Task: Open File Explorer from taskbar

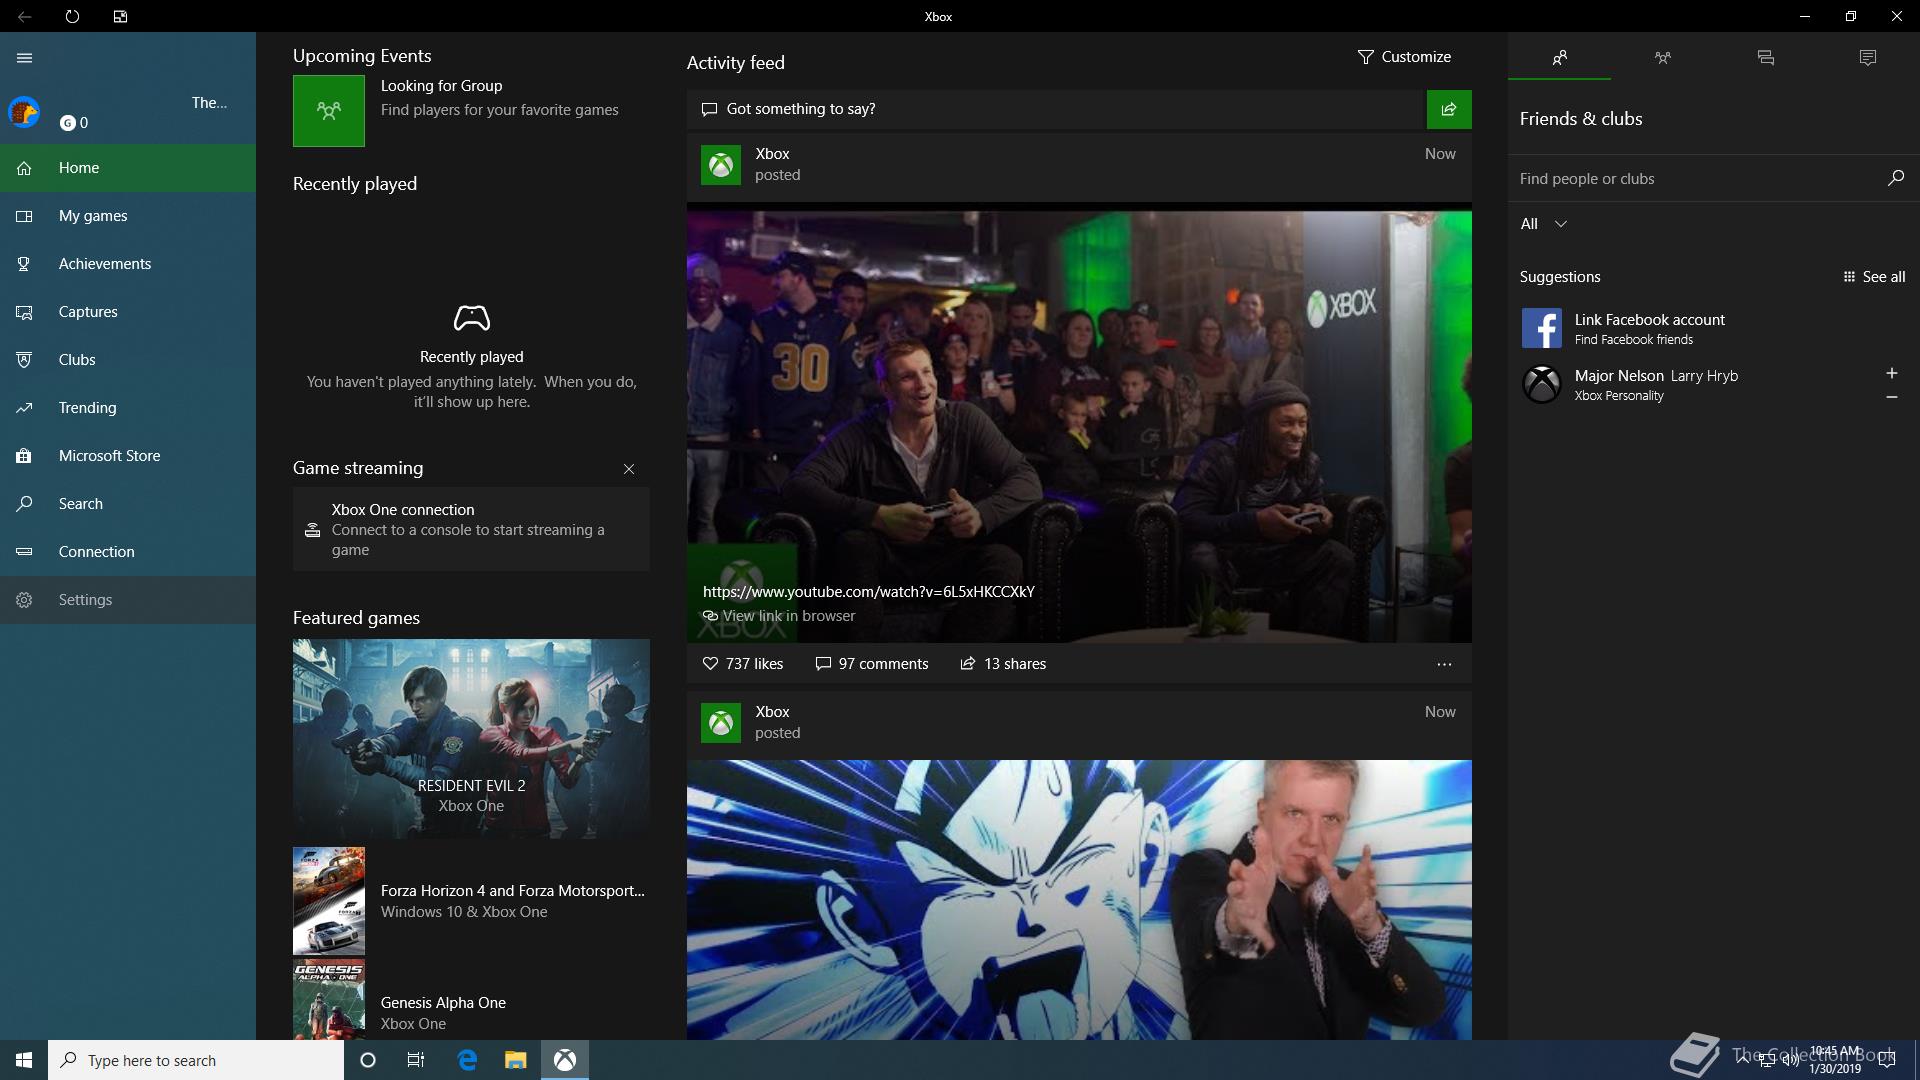Action: coord(515,1060)
